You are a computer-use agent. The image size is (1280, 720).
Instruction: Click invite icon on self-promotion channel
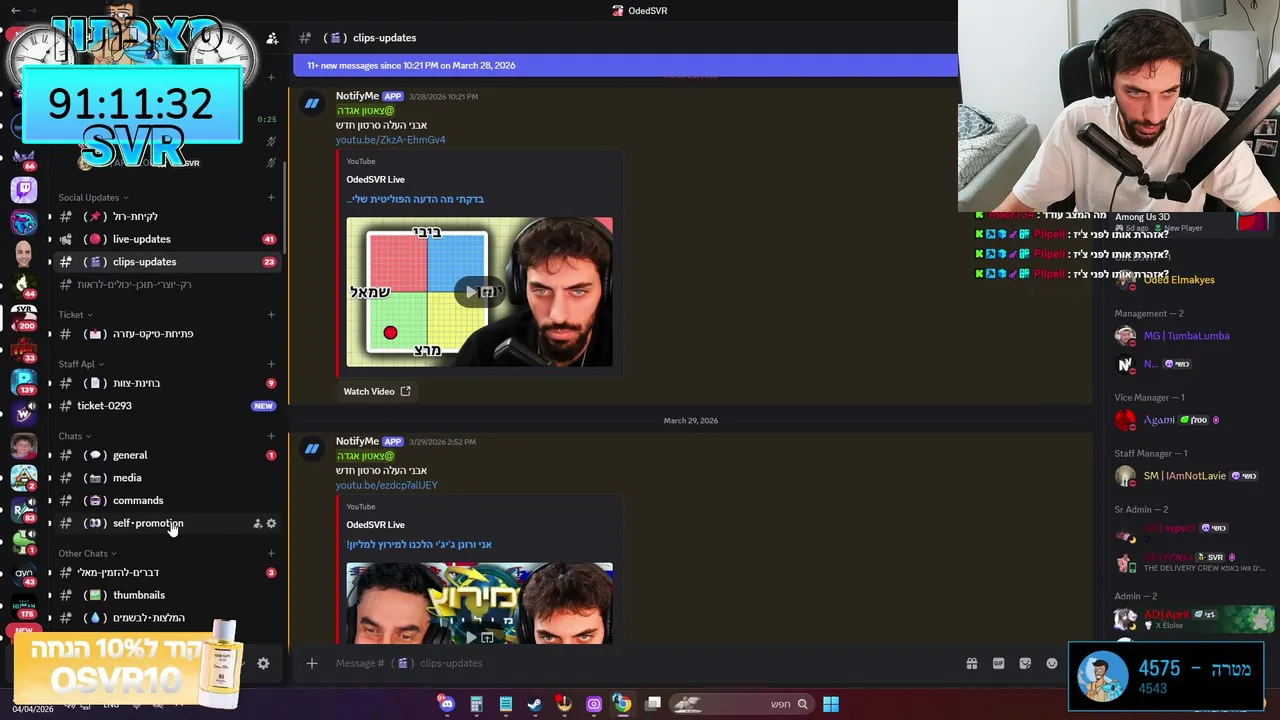[257, 523]
